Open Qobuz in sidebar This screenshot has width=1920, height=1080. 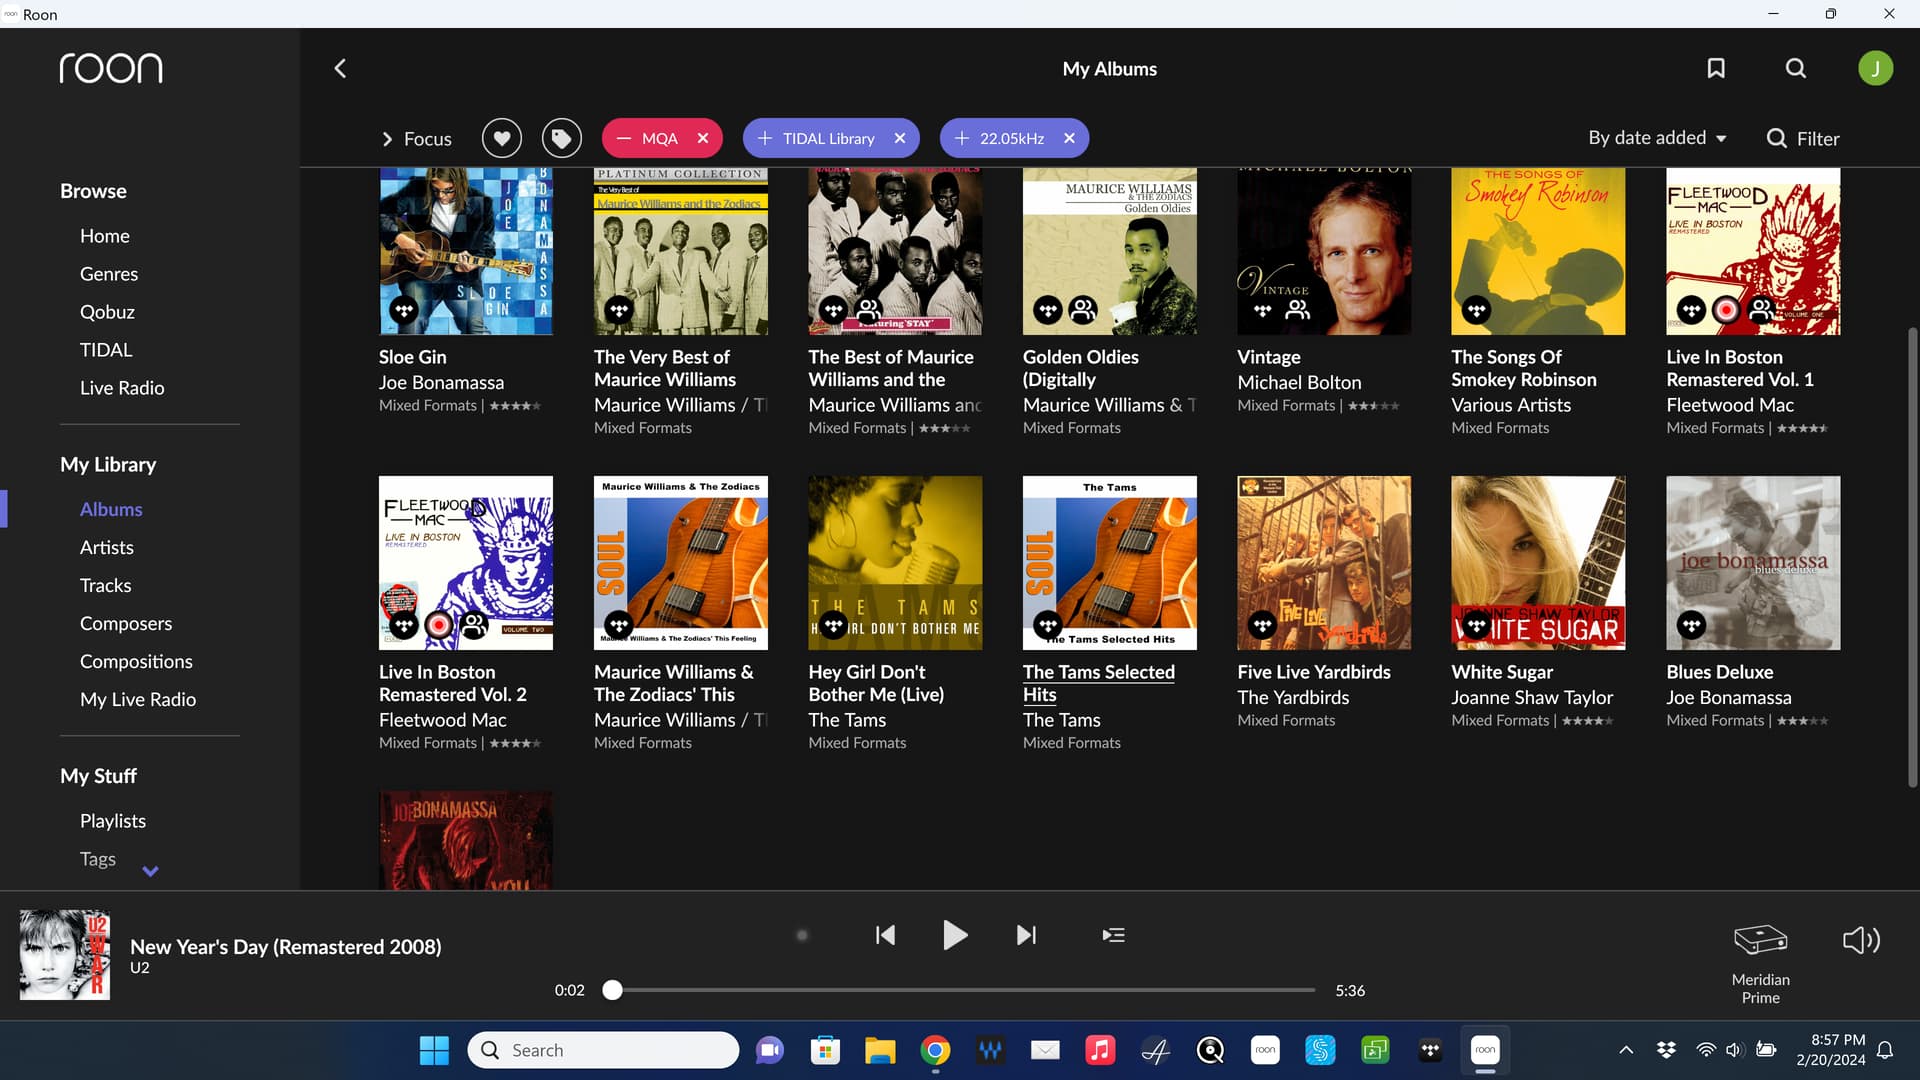coord(107,312)
